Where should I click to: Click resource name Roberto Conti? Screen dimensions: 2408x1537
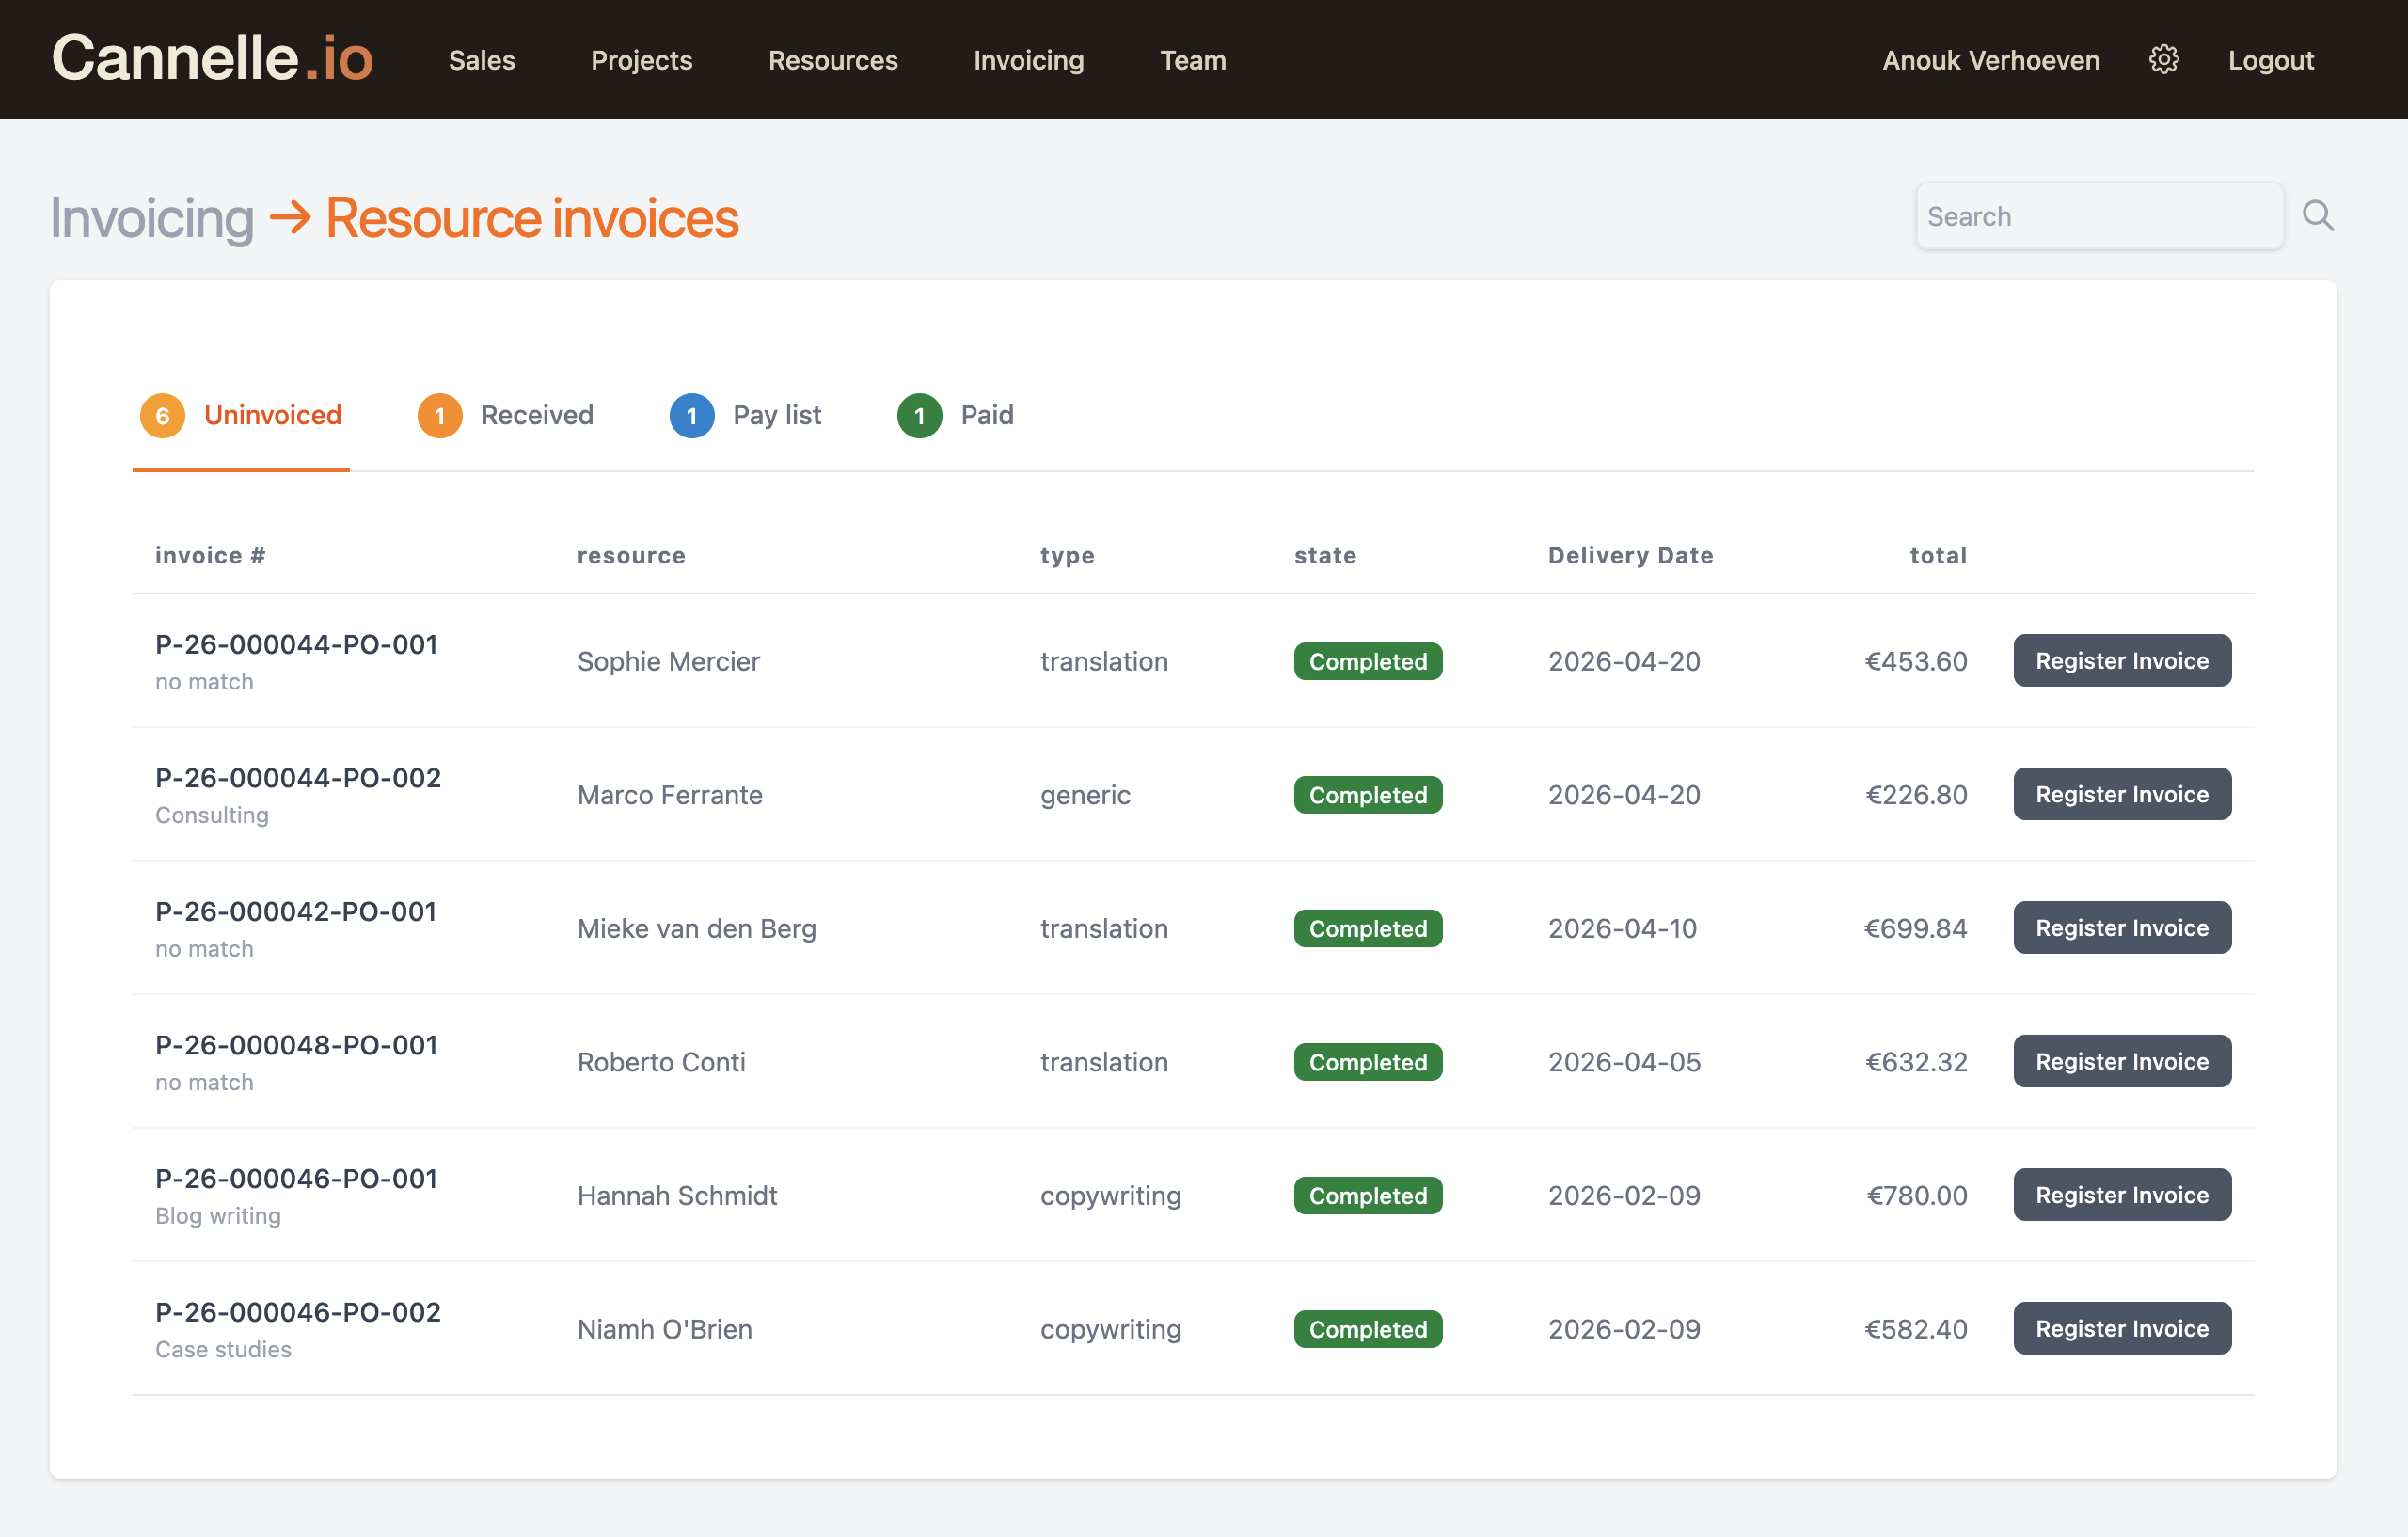[x=661, y=1062]
